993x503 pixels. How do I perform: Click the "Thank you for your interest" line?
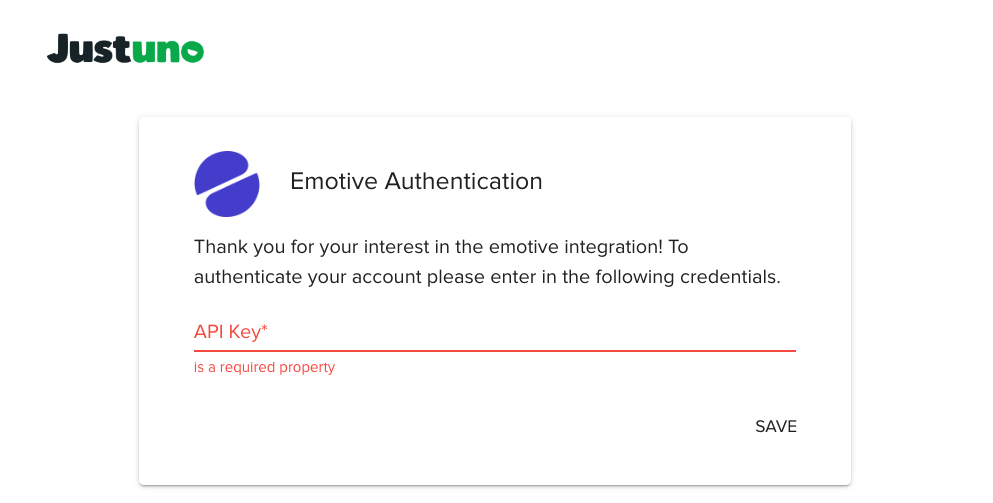(441, 247)
